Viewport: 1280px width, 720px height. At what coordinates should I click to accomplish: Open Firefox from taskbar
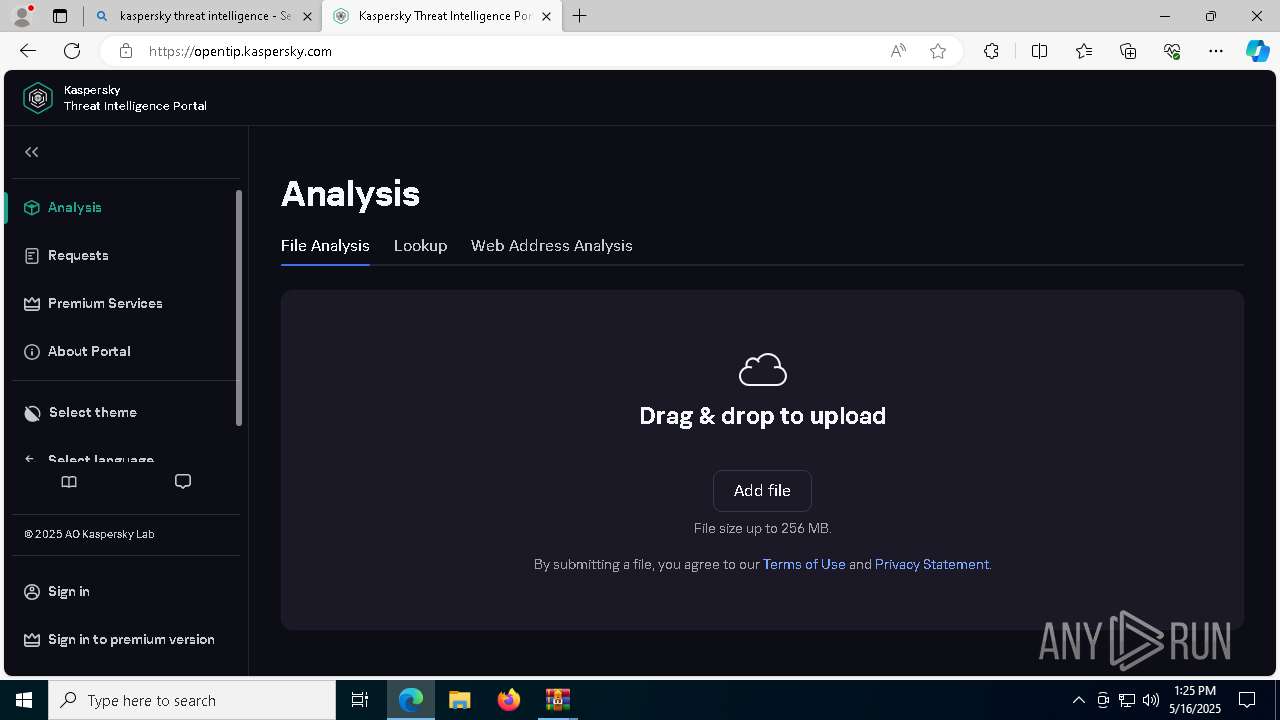point(509,700)
